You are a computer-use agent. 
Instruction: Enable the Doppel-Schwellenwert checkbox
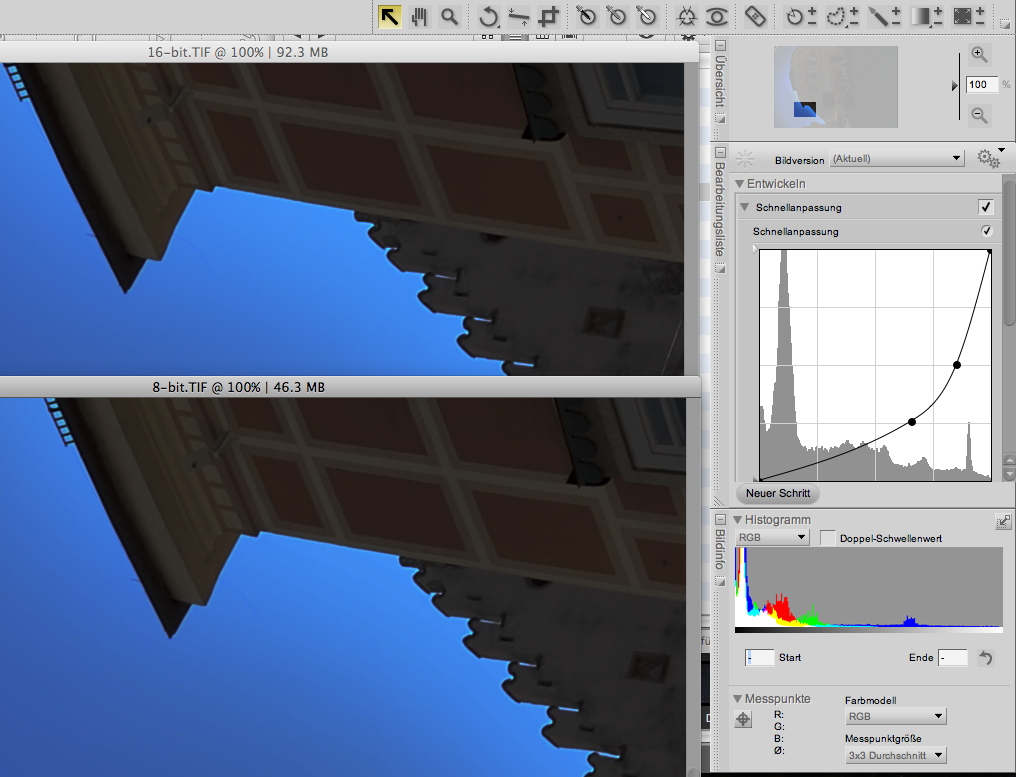[x=828, y=538]
